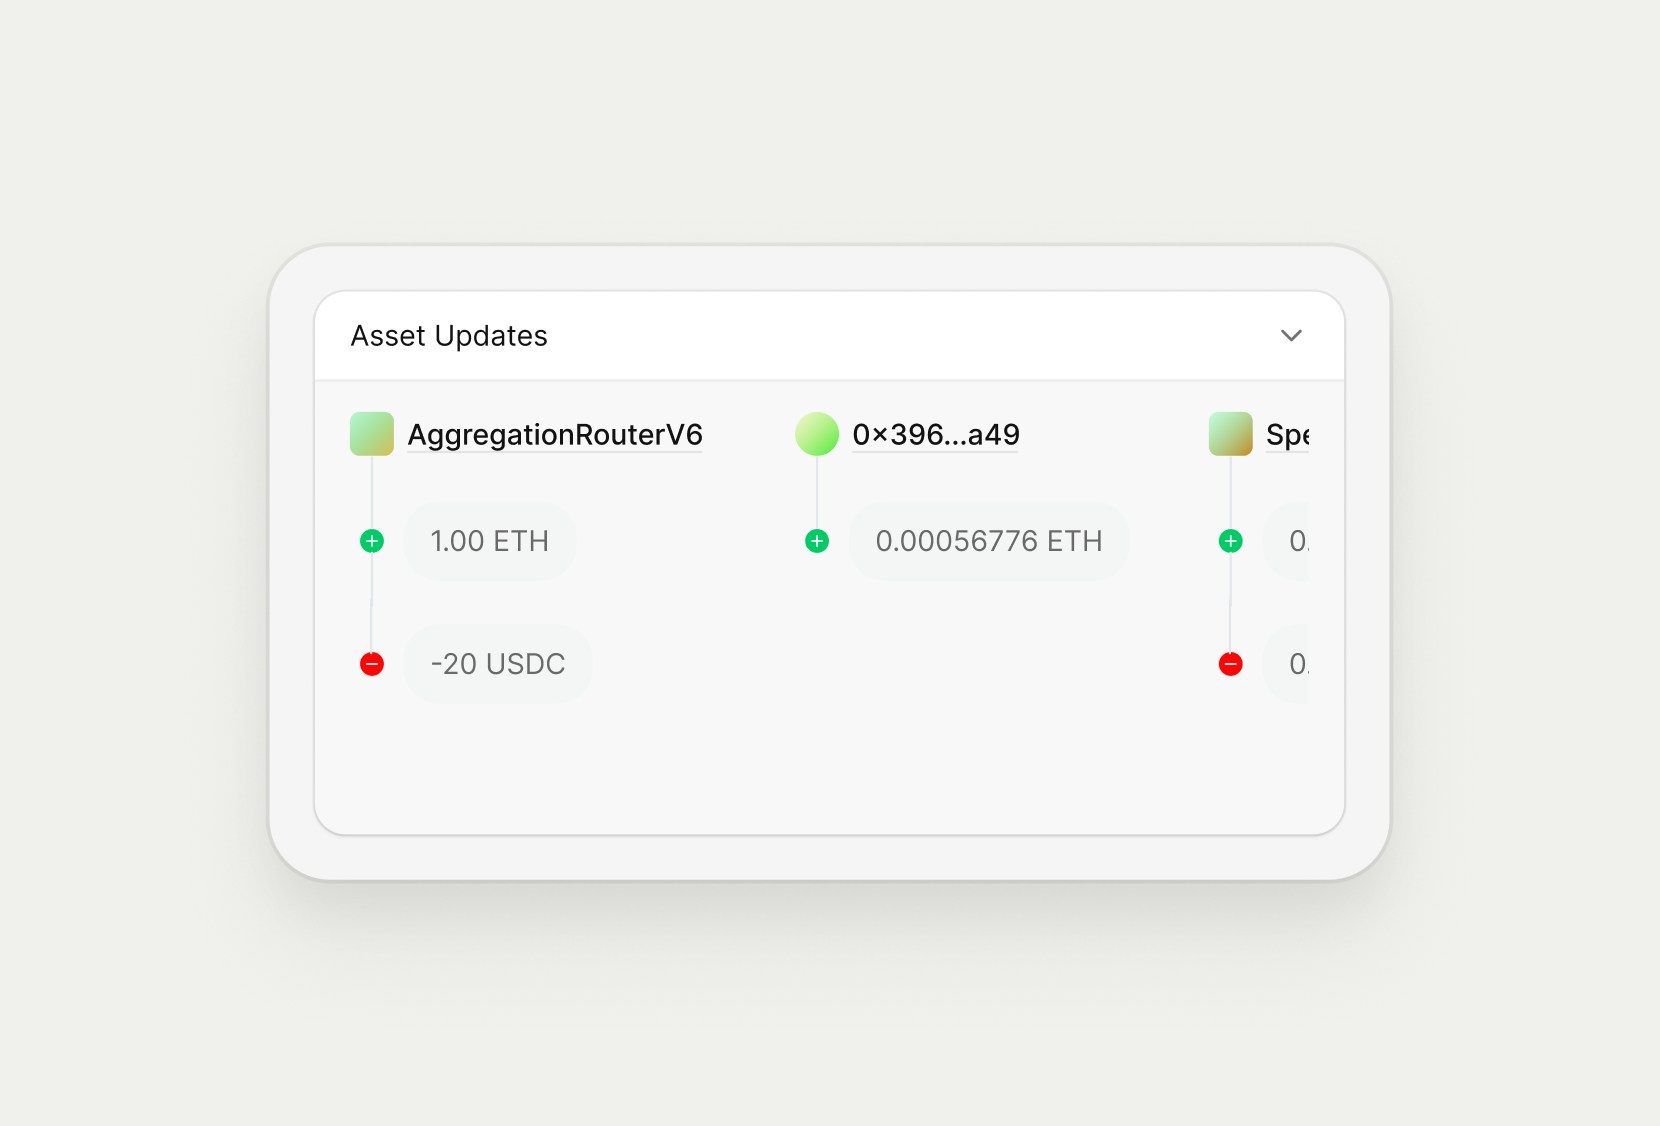The width and height of the screenshot is (1660, 1126).
Task: Open the chevron at the panel's top right
Action: click(x=1291, y=336)
